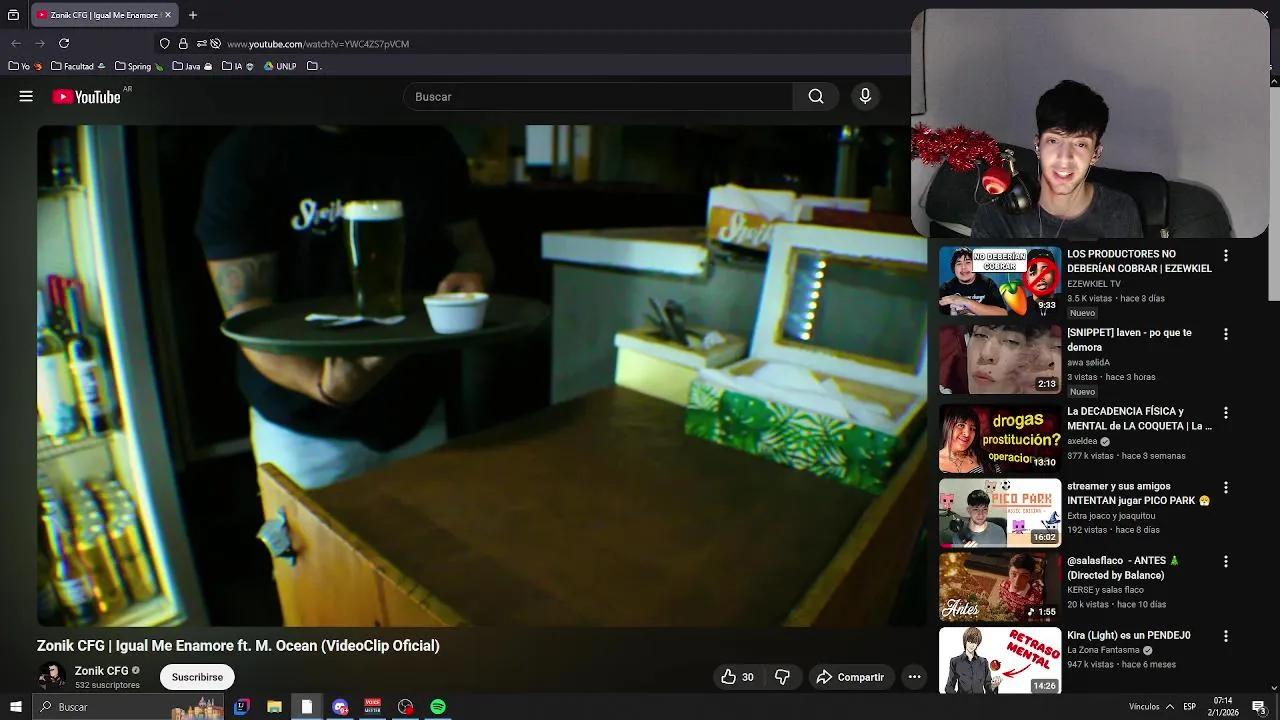Share the video using Compartir
This screenshot has width=1280, height=720.
pyautogui.click(x=850, y=677)
